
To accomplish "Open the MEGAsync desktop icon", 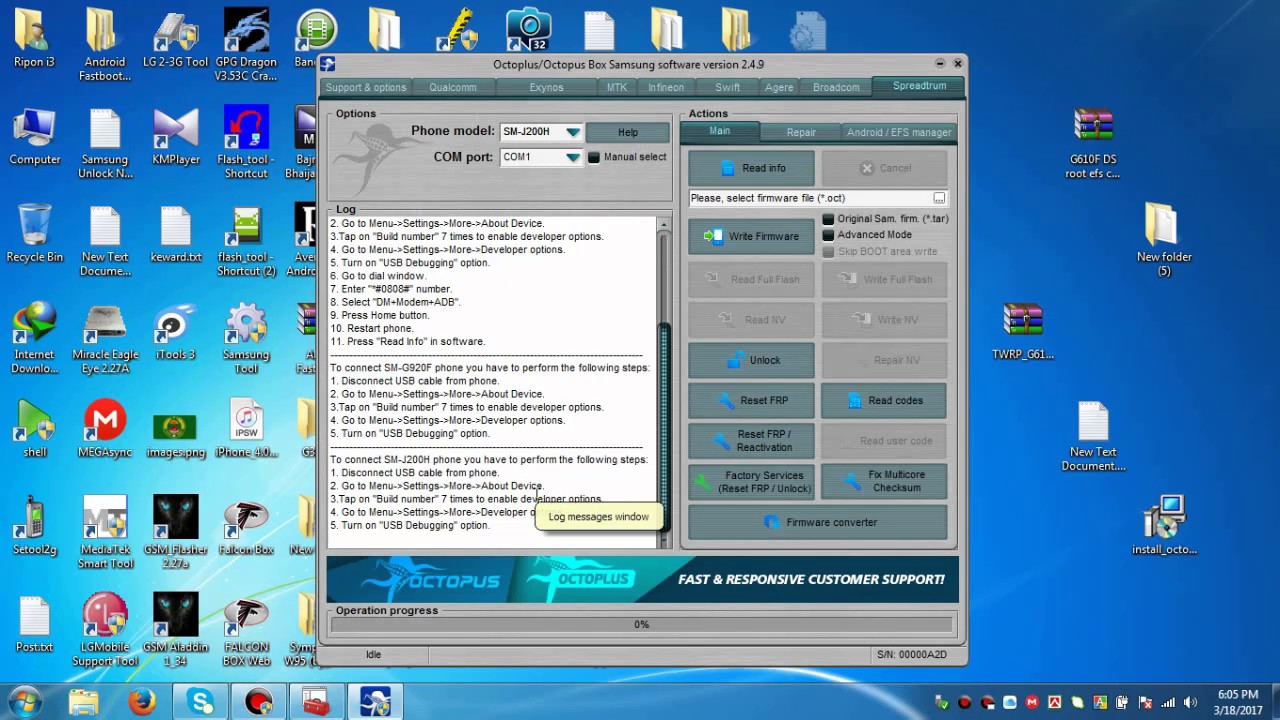I will (105, 429).
